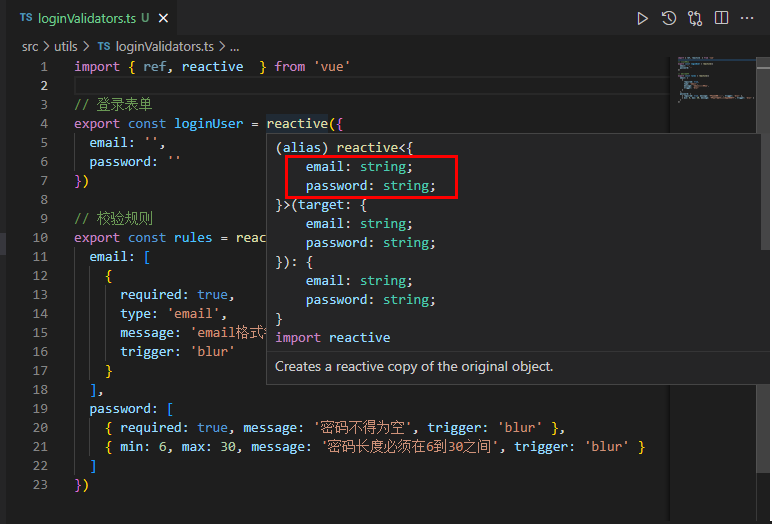Click the 'vue' import string
The width and height of the screenshot is (772, 524).
click(332, 66)
